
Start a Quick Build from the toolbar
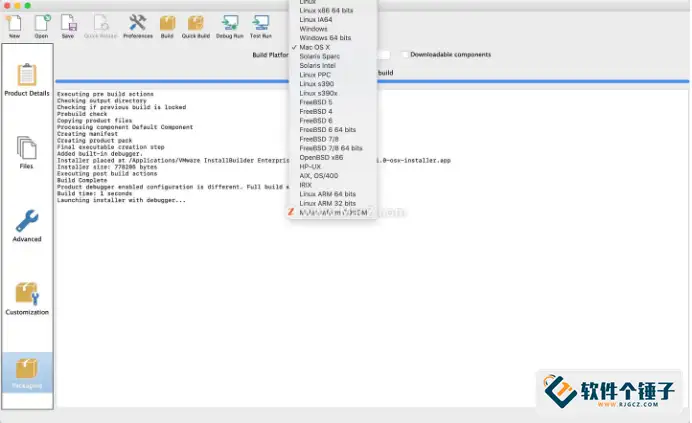[x=196, y=26]
